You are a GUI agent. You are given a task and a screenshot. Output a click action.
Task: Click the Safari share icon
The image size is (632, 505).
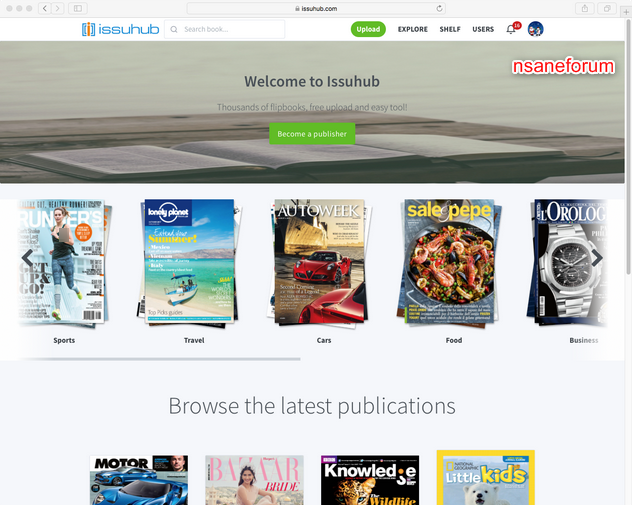(584, 8)
